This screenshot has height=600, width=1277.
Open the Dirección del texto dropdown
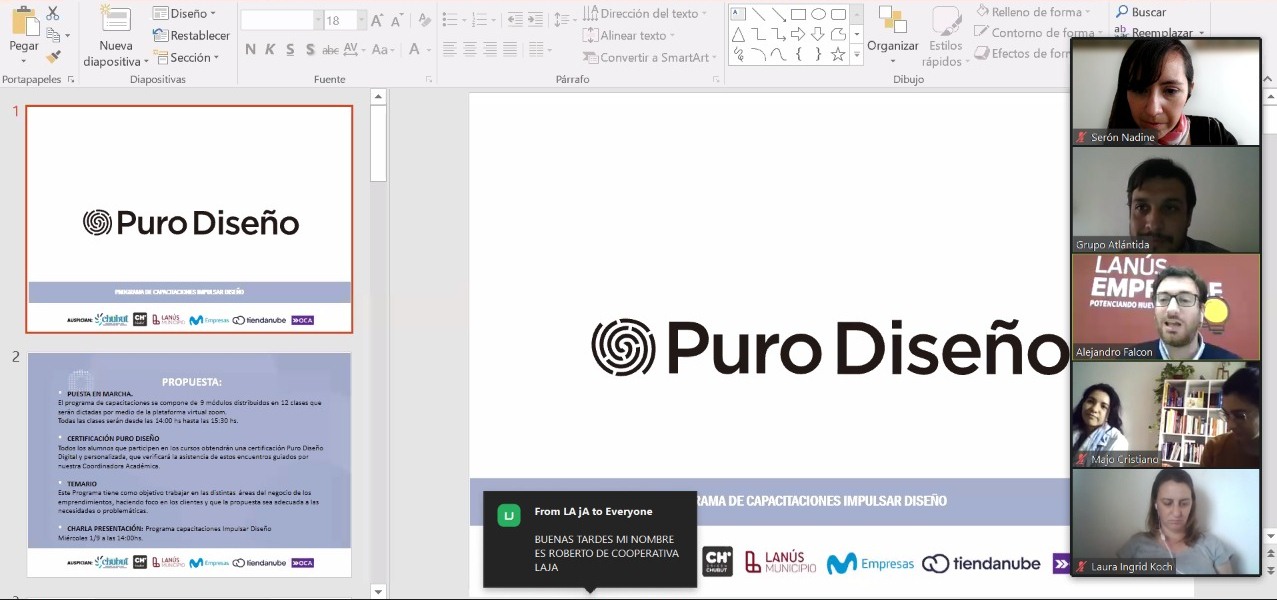[645, 13]
